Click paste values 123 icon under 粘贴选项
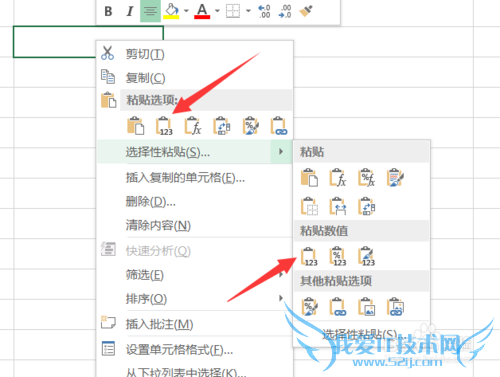 point(164,126)
